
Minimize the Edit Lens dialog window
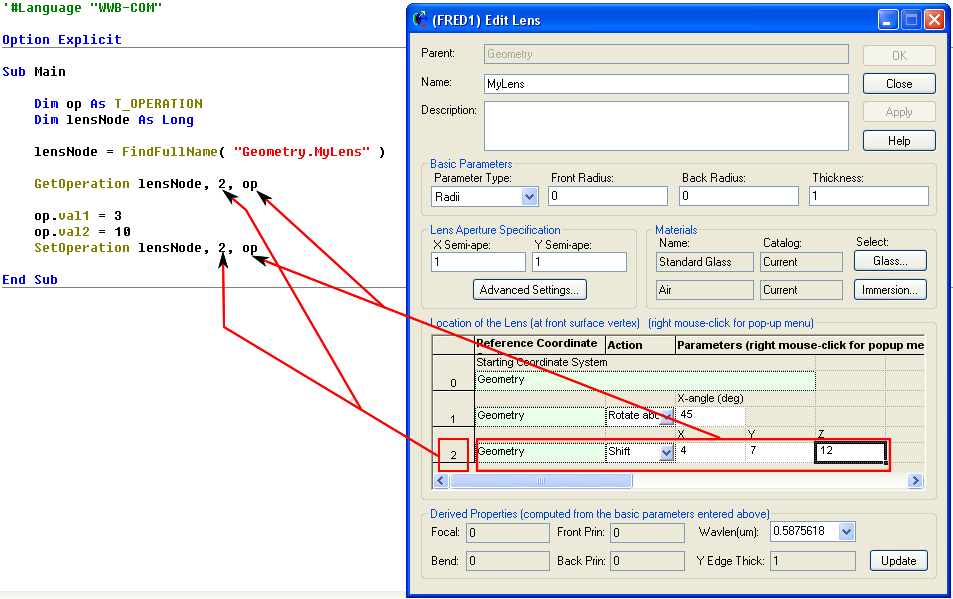coord(888,19)
